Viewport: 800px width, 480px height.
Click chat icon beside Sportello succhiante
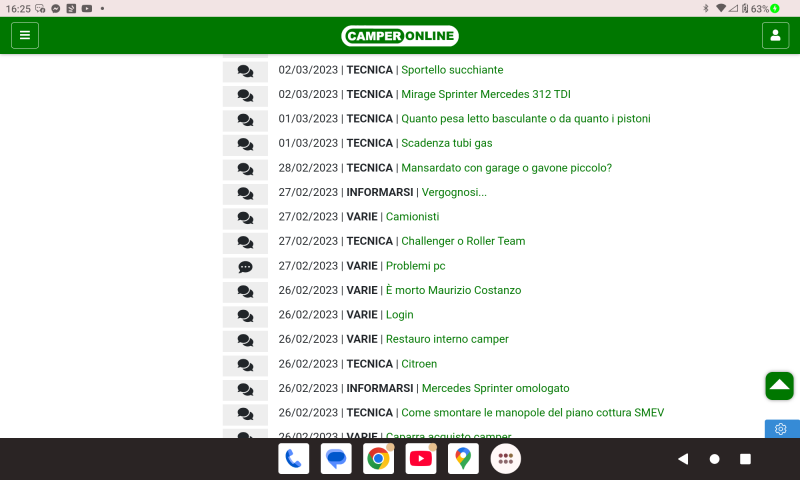pos(245,70)
